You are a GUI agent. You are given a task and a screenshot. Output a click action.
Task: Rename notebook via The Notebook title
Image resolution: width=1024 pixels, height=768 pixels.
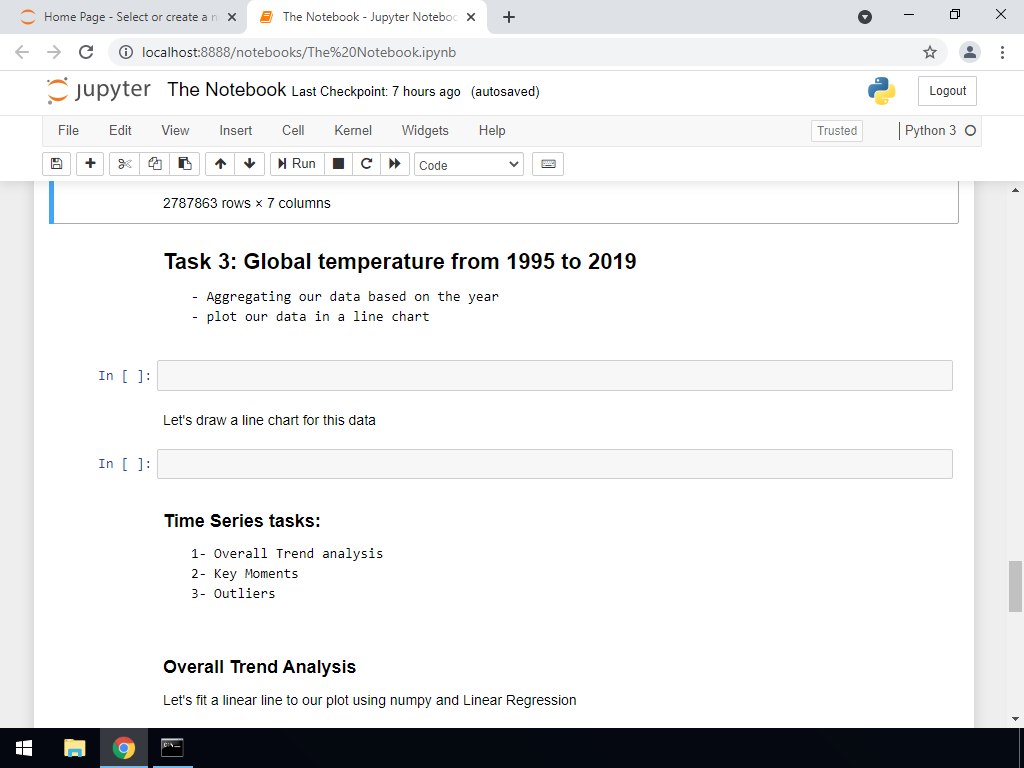[227, 89]
